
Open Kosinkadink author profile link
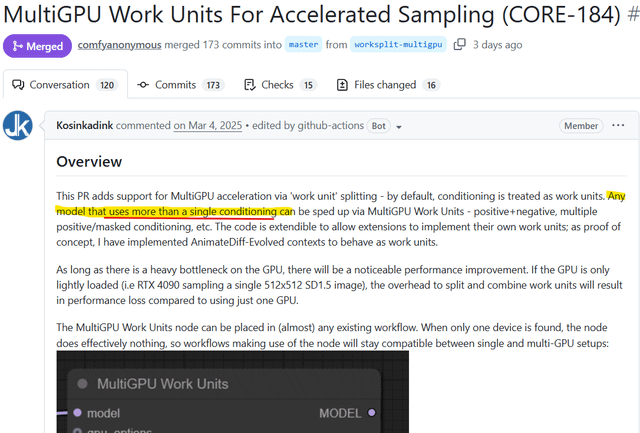coord(84,126)
